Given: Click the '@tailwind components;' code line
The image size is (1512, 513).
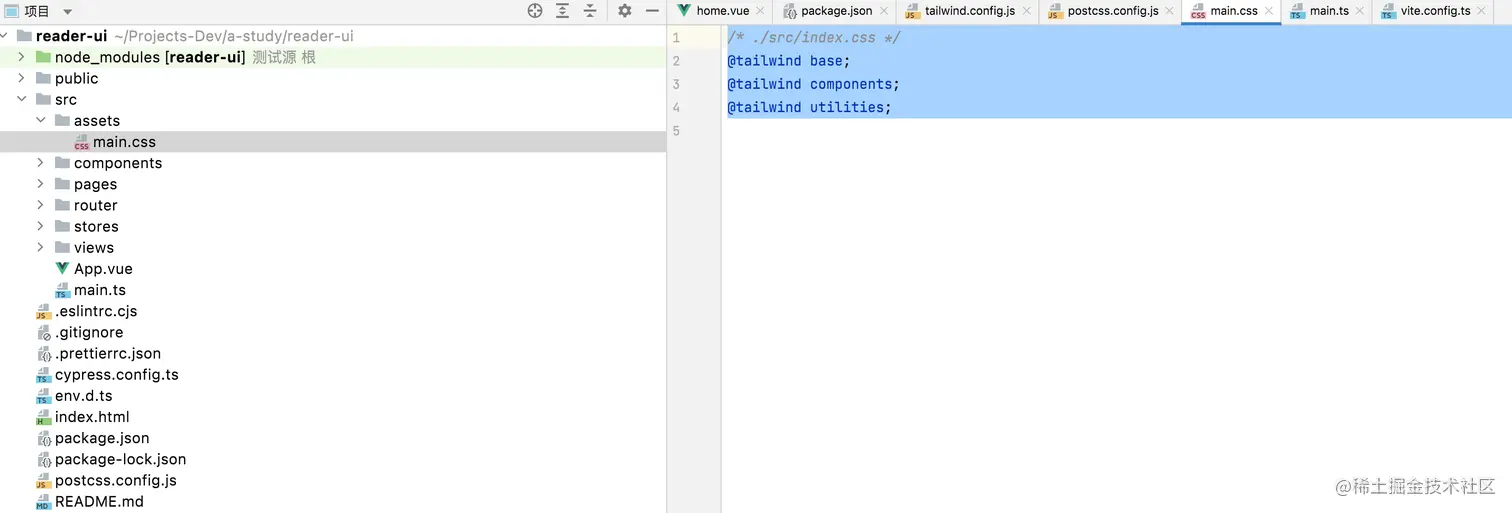Looking at the screenshot, I should (813, 84).
